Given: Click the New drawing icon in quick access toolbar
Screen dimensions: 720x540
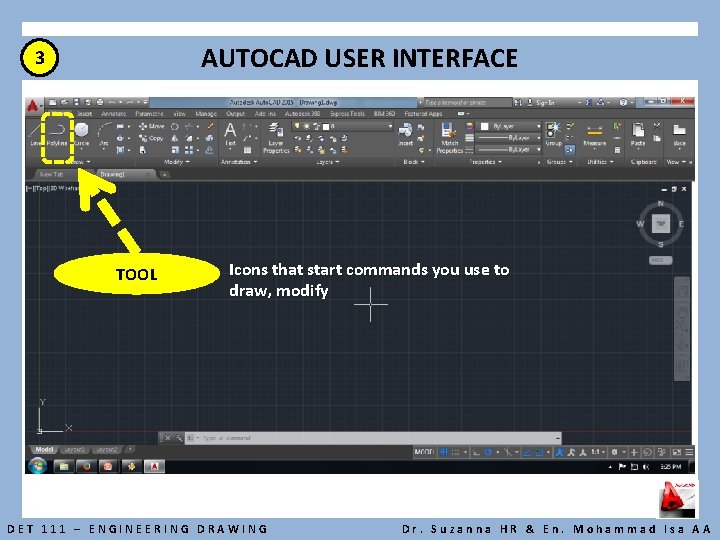Looking at the screenshot, I should tap(53, 102).
